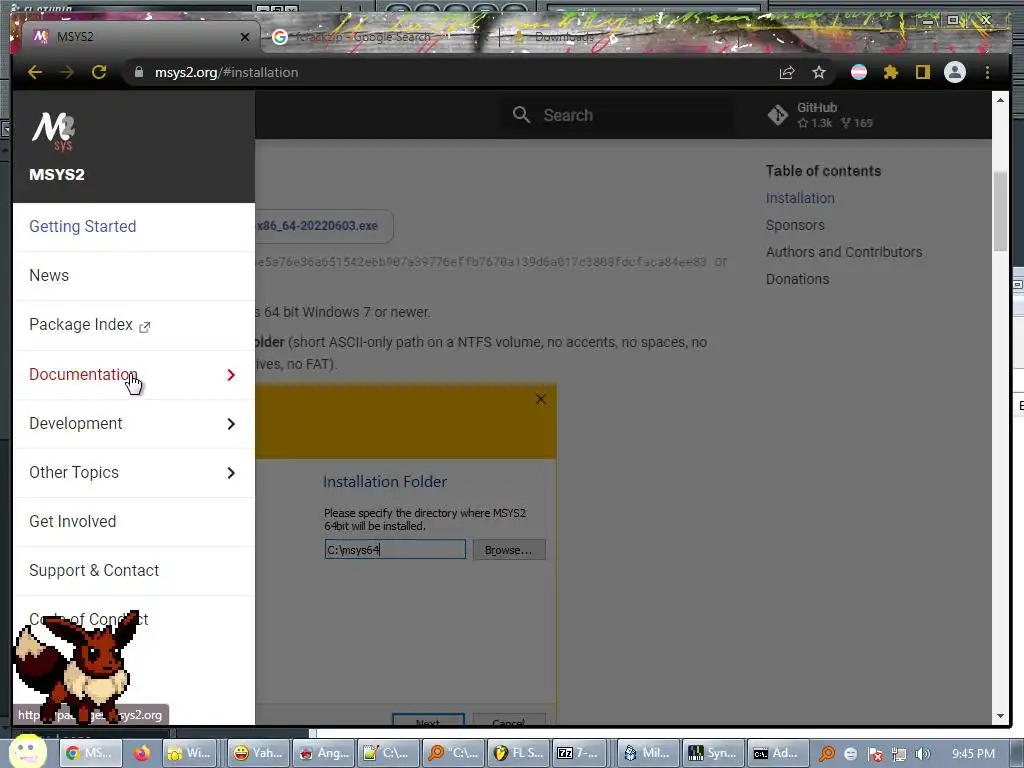Viewport: 1024px width, 768px height.
Task: Go back using browser back arrow
Action: pyautogui.click(x=35, y=72)
